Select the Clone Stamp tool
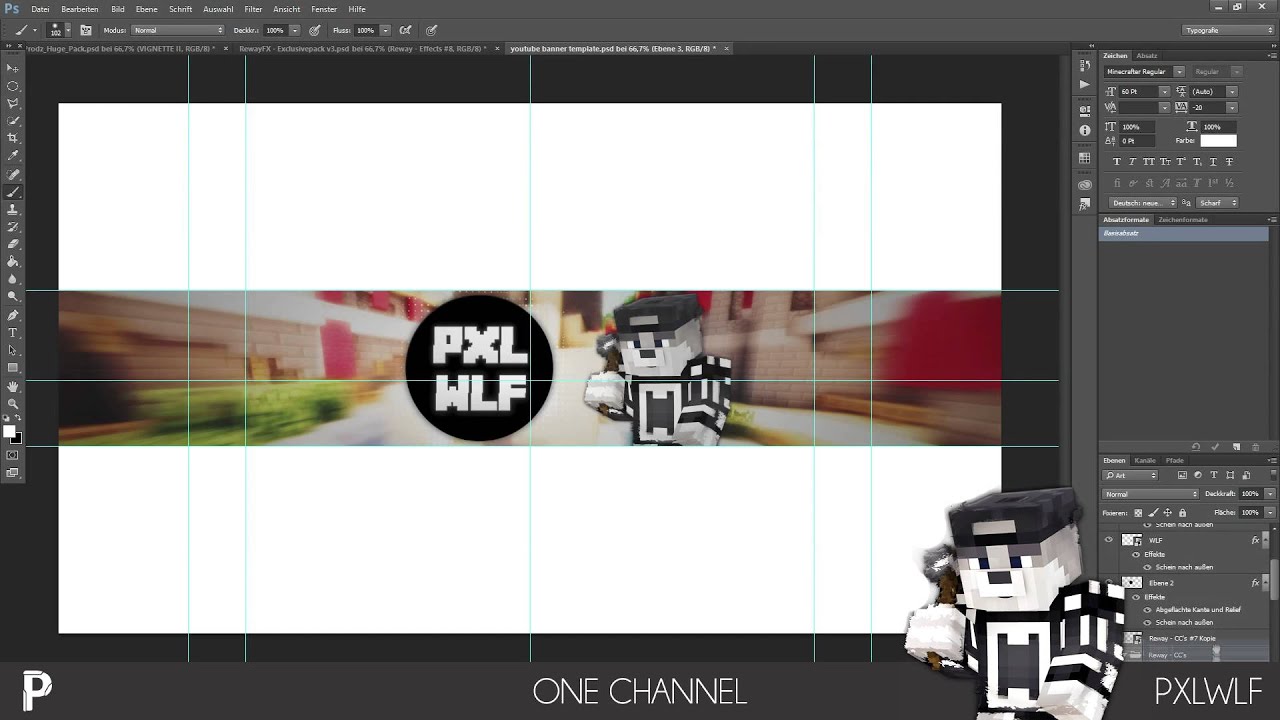 pyautogui.click(x=13, y=209)
